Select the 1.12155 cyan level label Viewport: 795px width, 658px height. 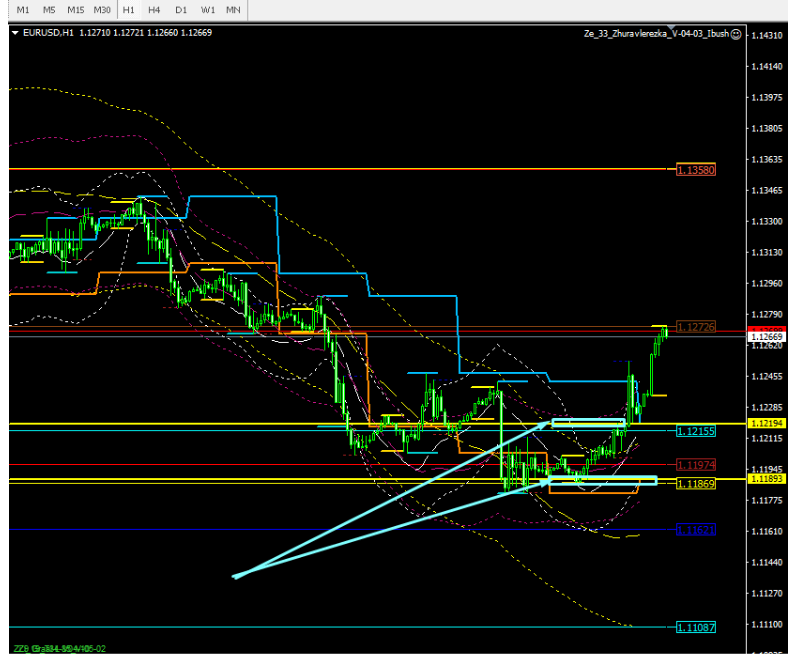pos(695,431)
